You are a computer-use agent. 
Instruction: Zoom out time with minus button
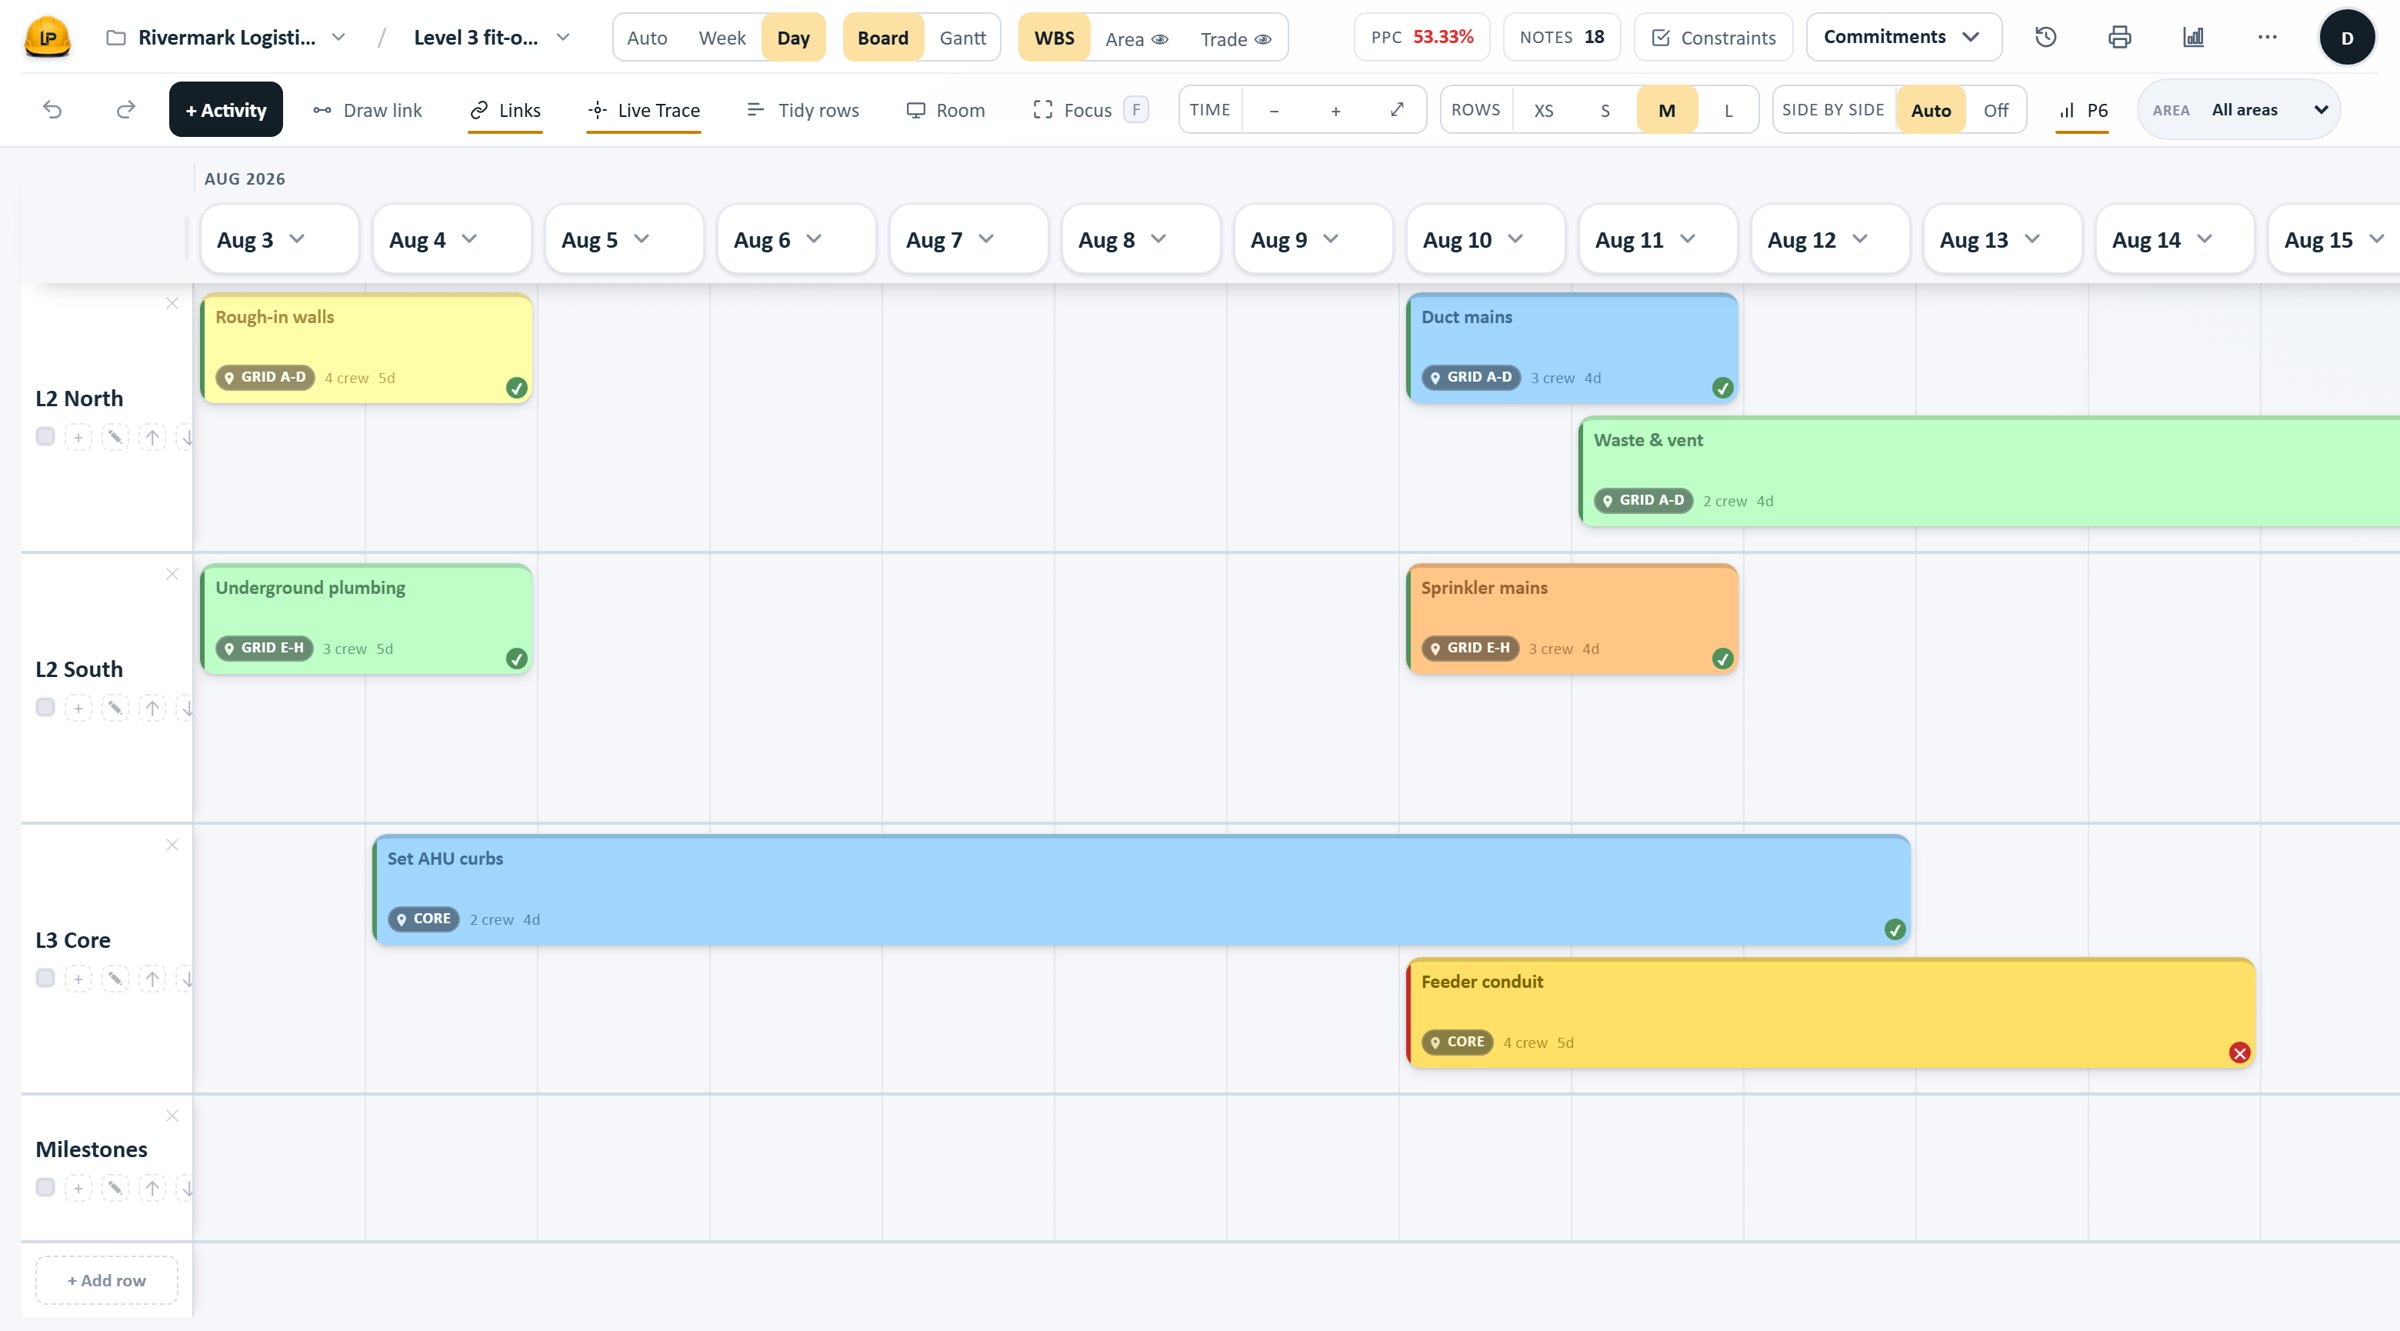pos(1274,110)
